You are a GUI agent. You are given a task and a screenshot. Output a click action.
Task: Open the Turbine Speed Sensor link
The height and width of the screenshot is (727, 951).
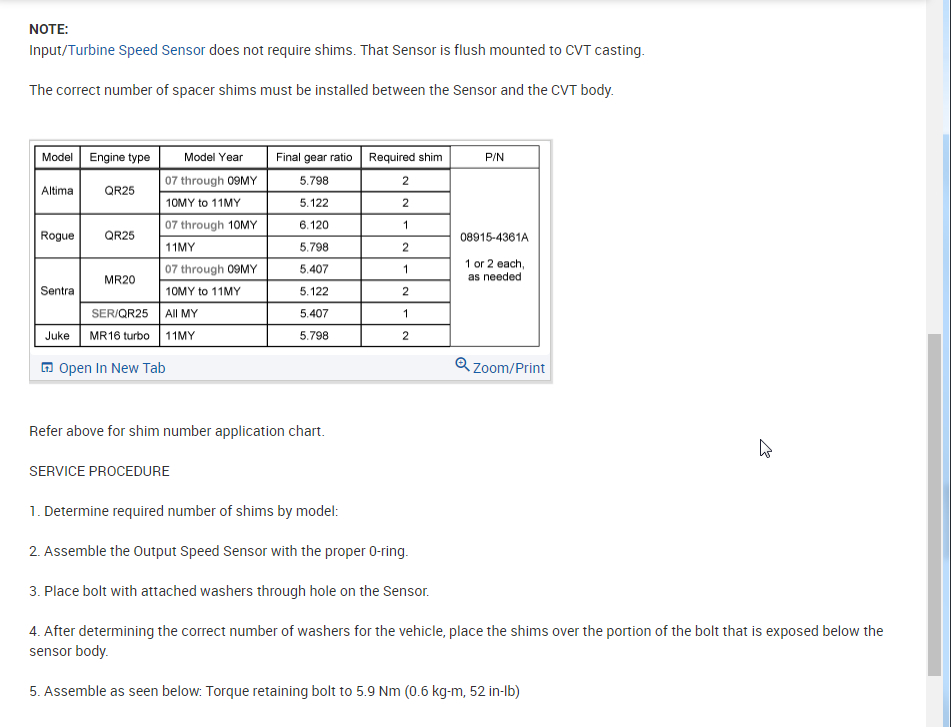(x=136, y=50)
